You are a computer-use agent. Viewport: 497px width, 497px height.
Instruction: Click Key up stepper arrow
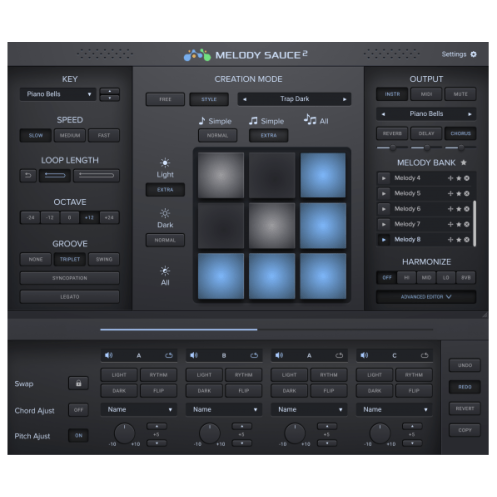click(110, 91)
